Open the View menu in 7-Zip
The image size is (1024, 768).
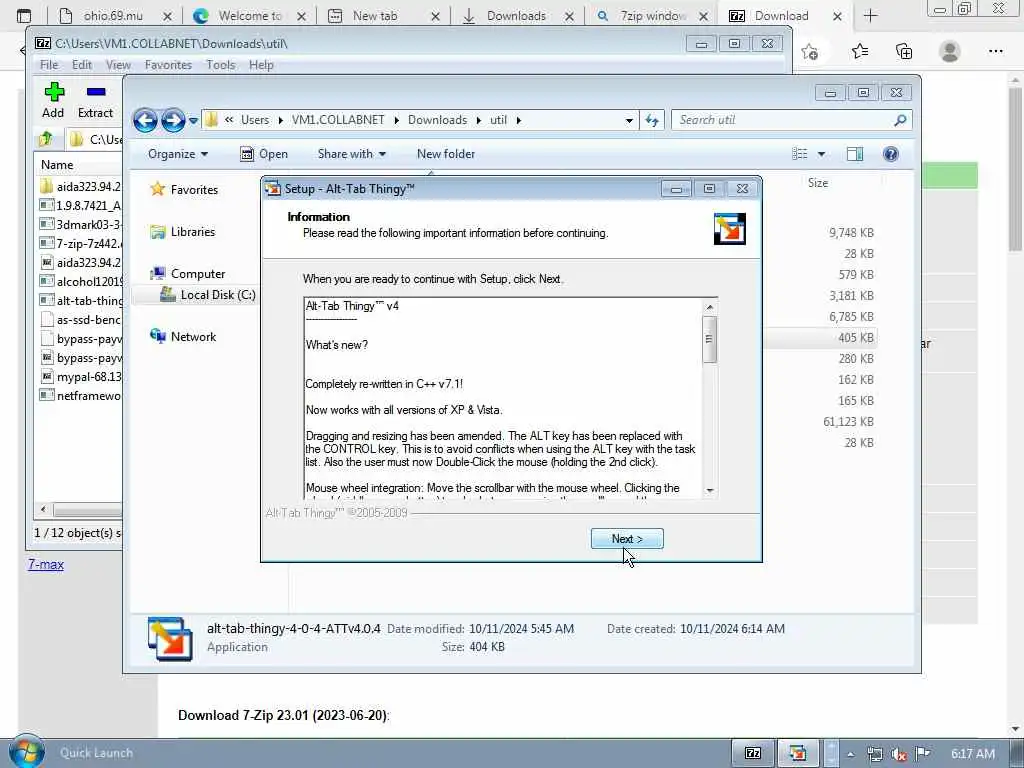point(118,65)
